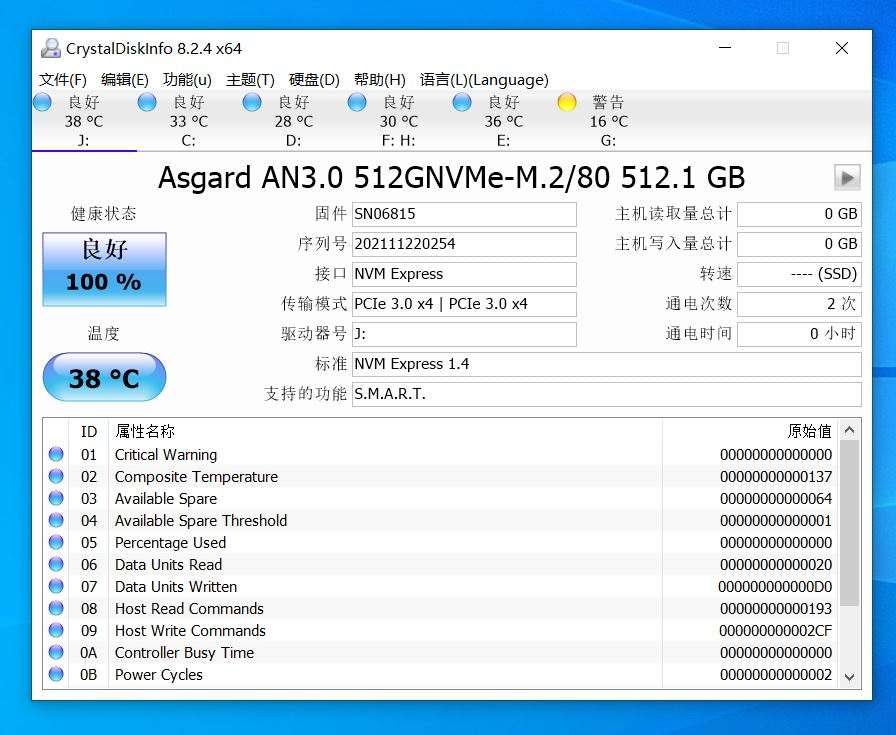This screenshot has height=735, width=896.
Task: Click the attribute list scrollbar thumb
Action: (850, 523)
